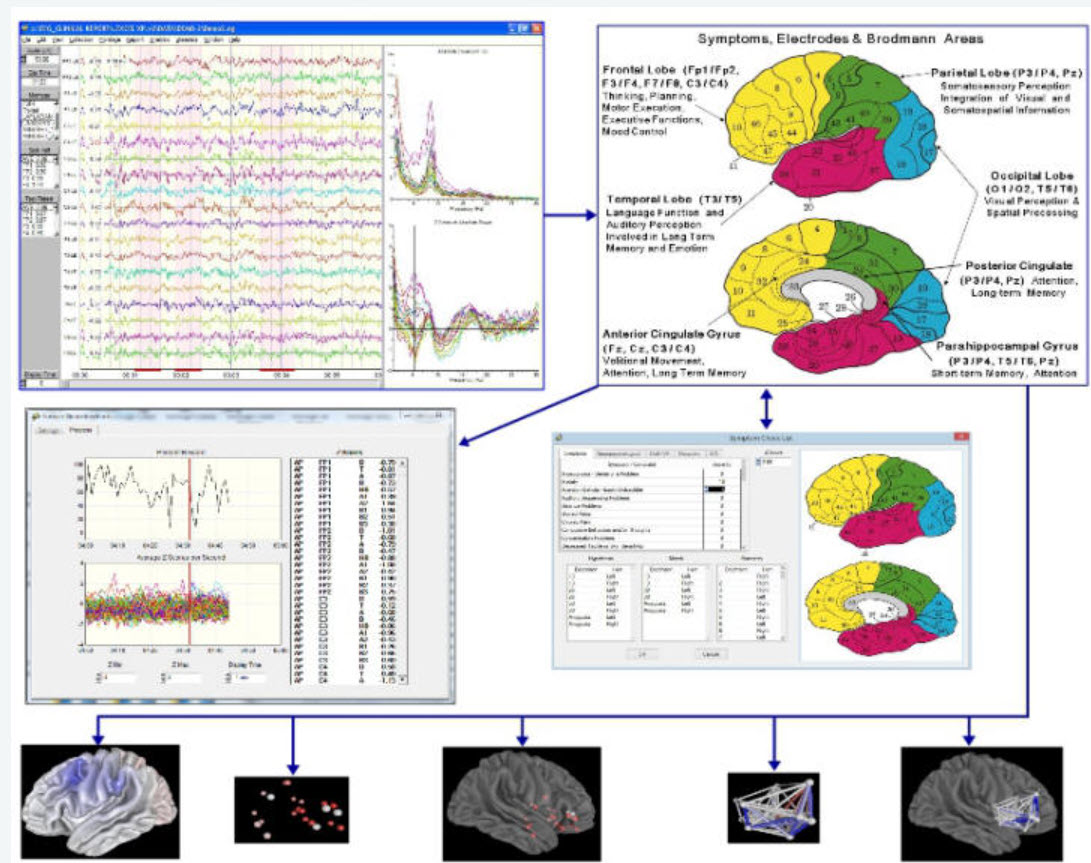The height and width of the screenshot is (863, 1091).
Task: Click Cancel in the Symptom Check List
Action: point(713,653)
